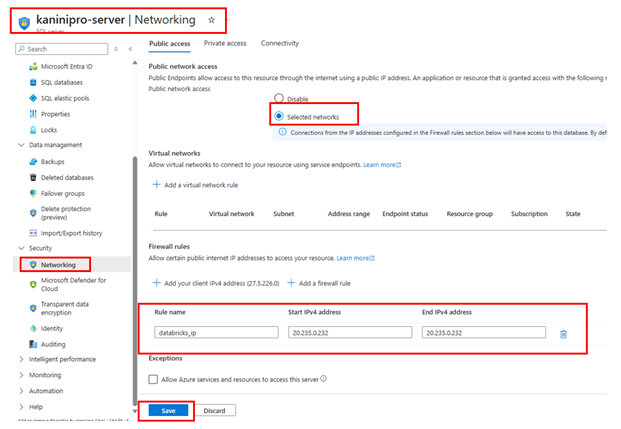
Task: Click the Microsoft Entra ID icon
Action: pyautogui.click(x=33, y=66)
